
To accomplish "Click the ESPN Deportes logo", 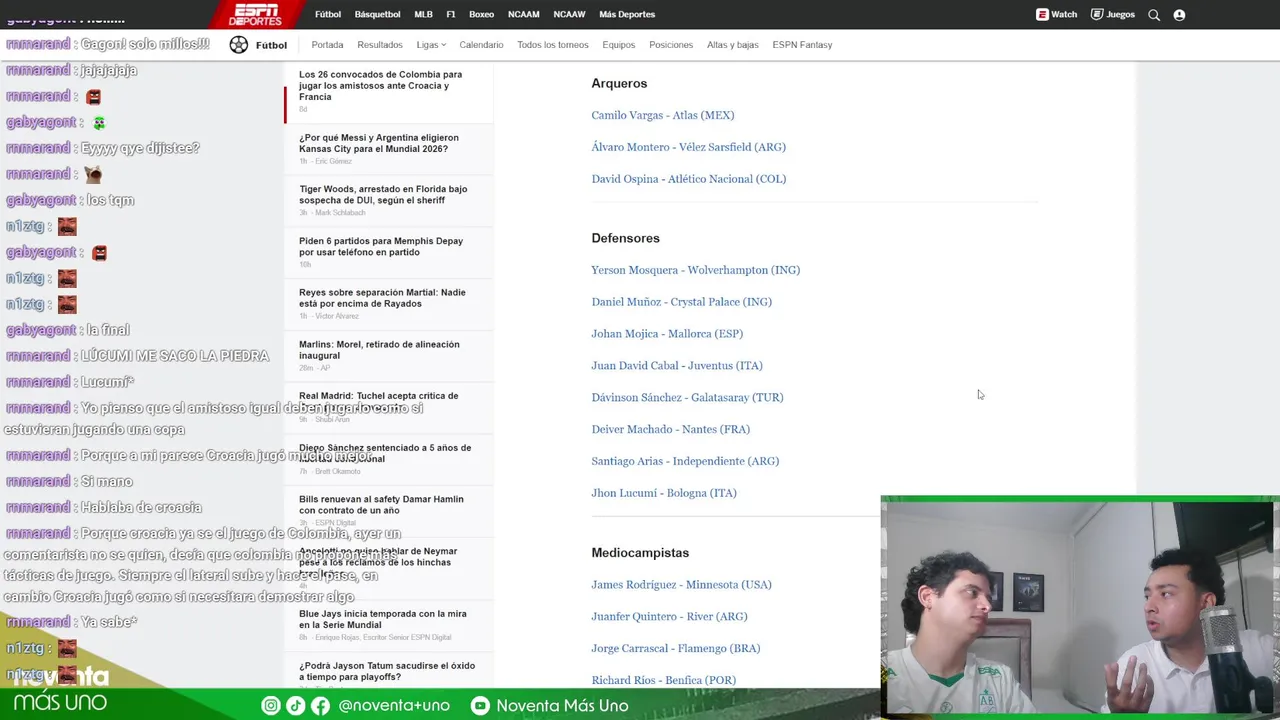I will click(255, 14).
